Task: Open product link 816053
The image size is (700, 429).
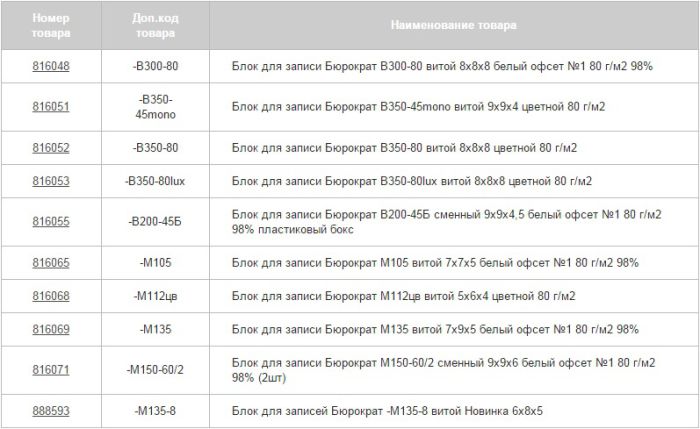Action: [51, 181]
